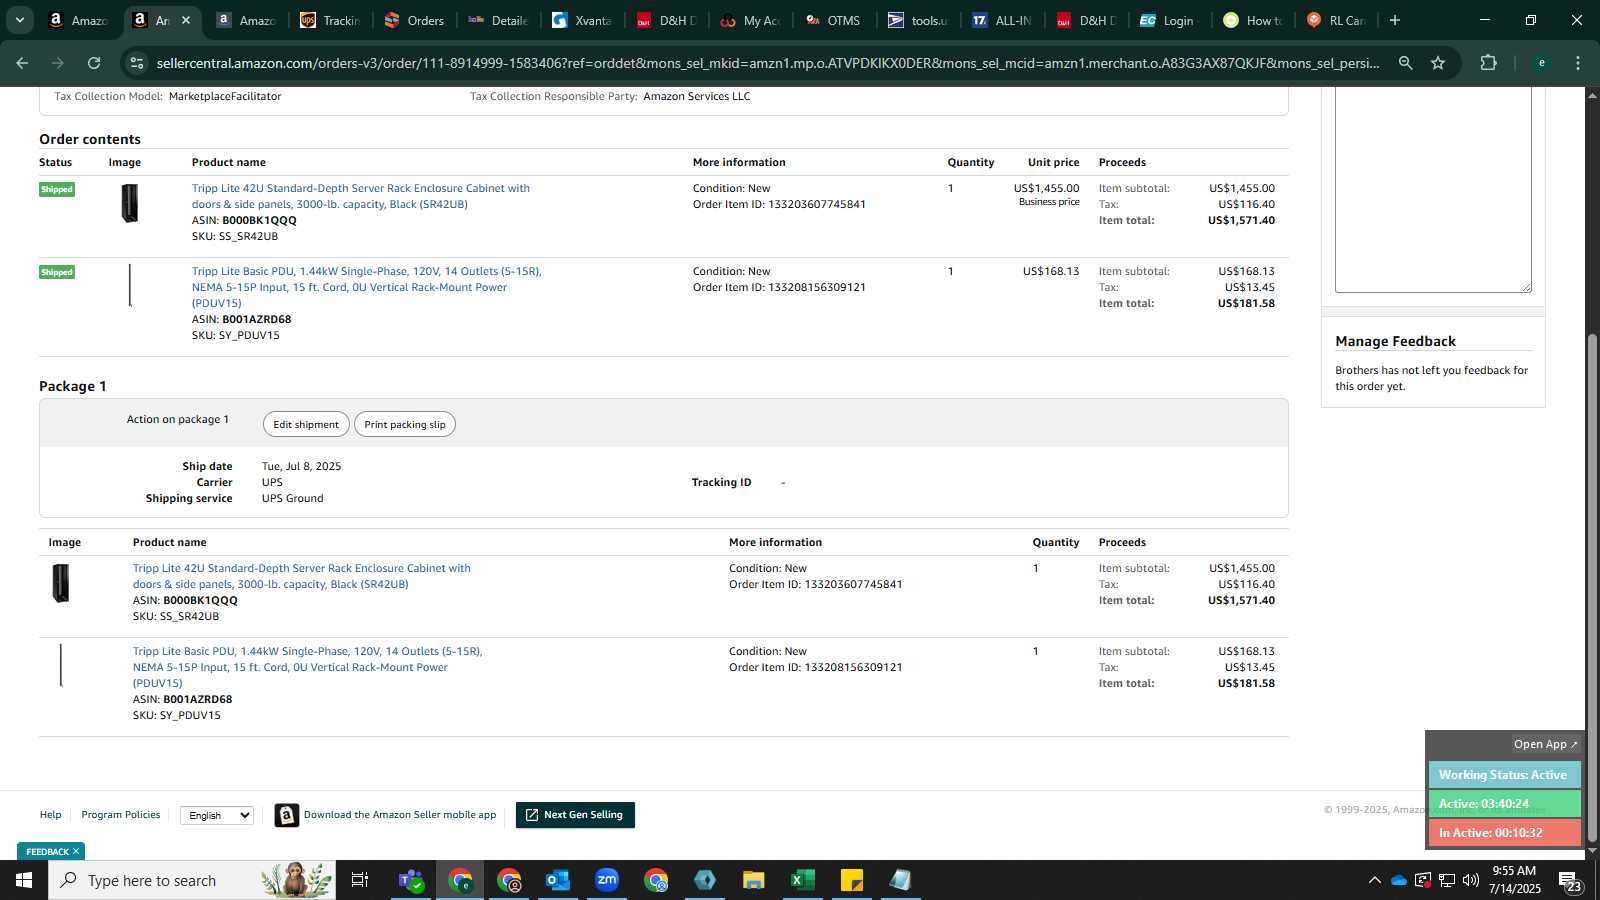Viewport: 1600px width, 900px height.
Task: Open Tripp Lite Basic PDU link in Package 1
Action: point(307,667)
